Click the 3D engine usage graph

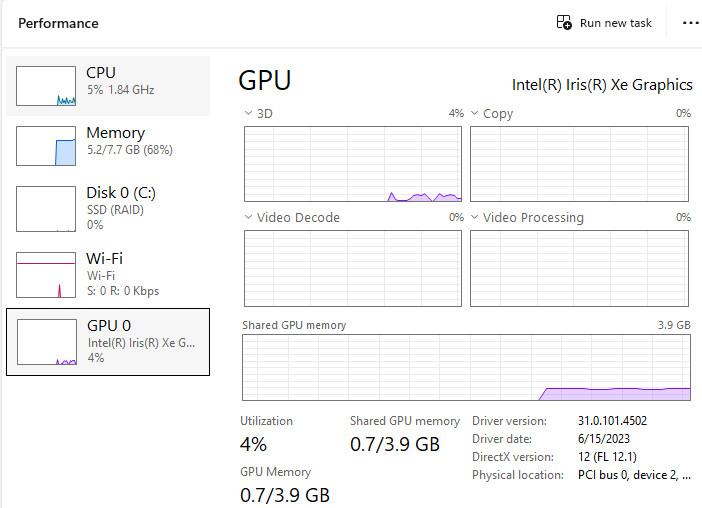point(353,164)
